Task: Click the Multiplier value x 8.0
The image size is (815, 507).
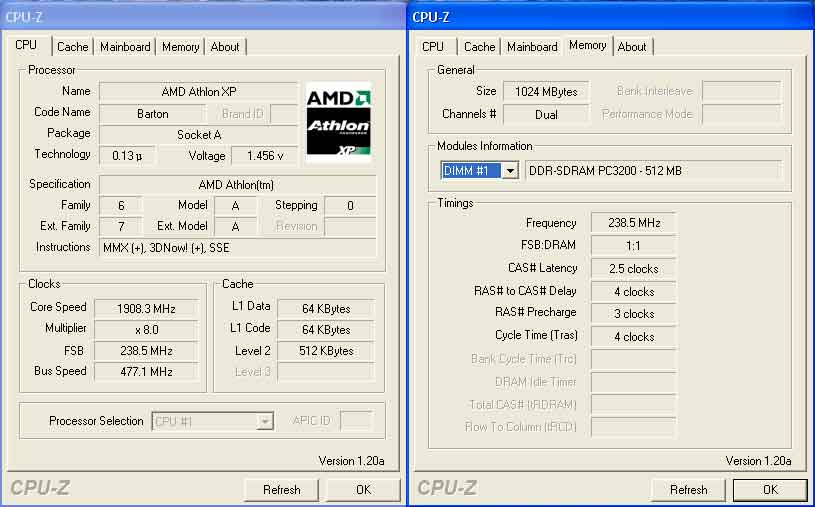Action: [x=146, y=330]
